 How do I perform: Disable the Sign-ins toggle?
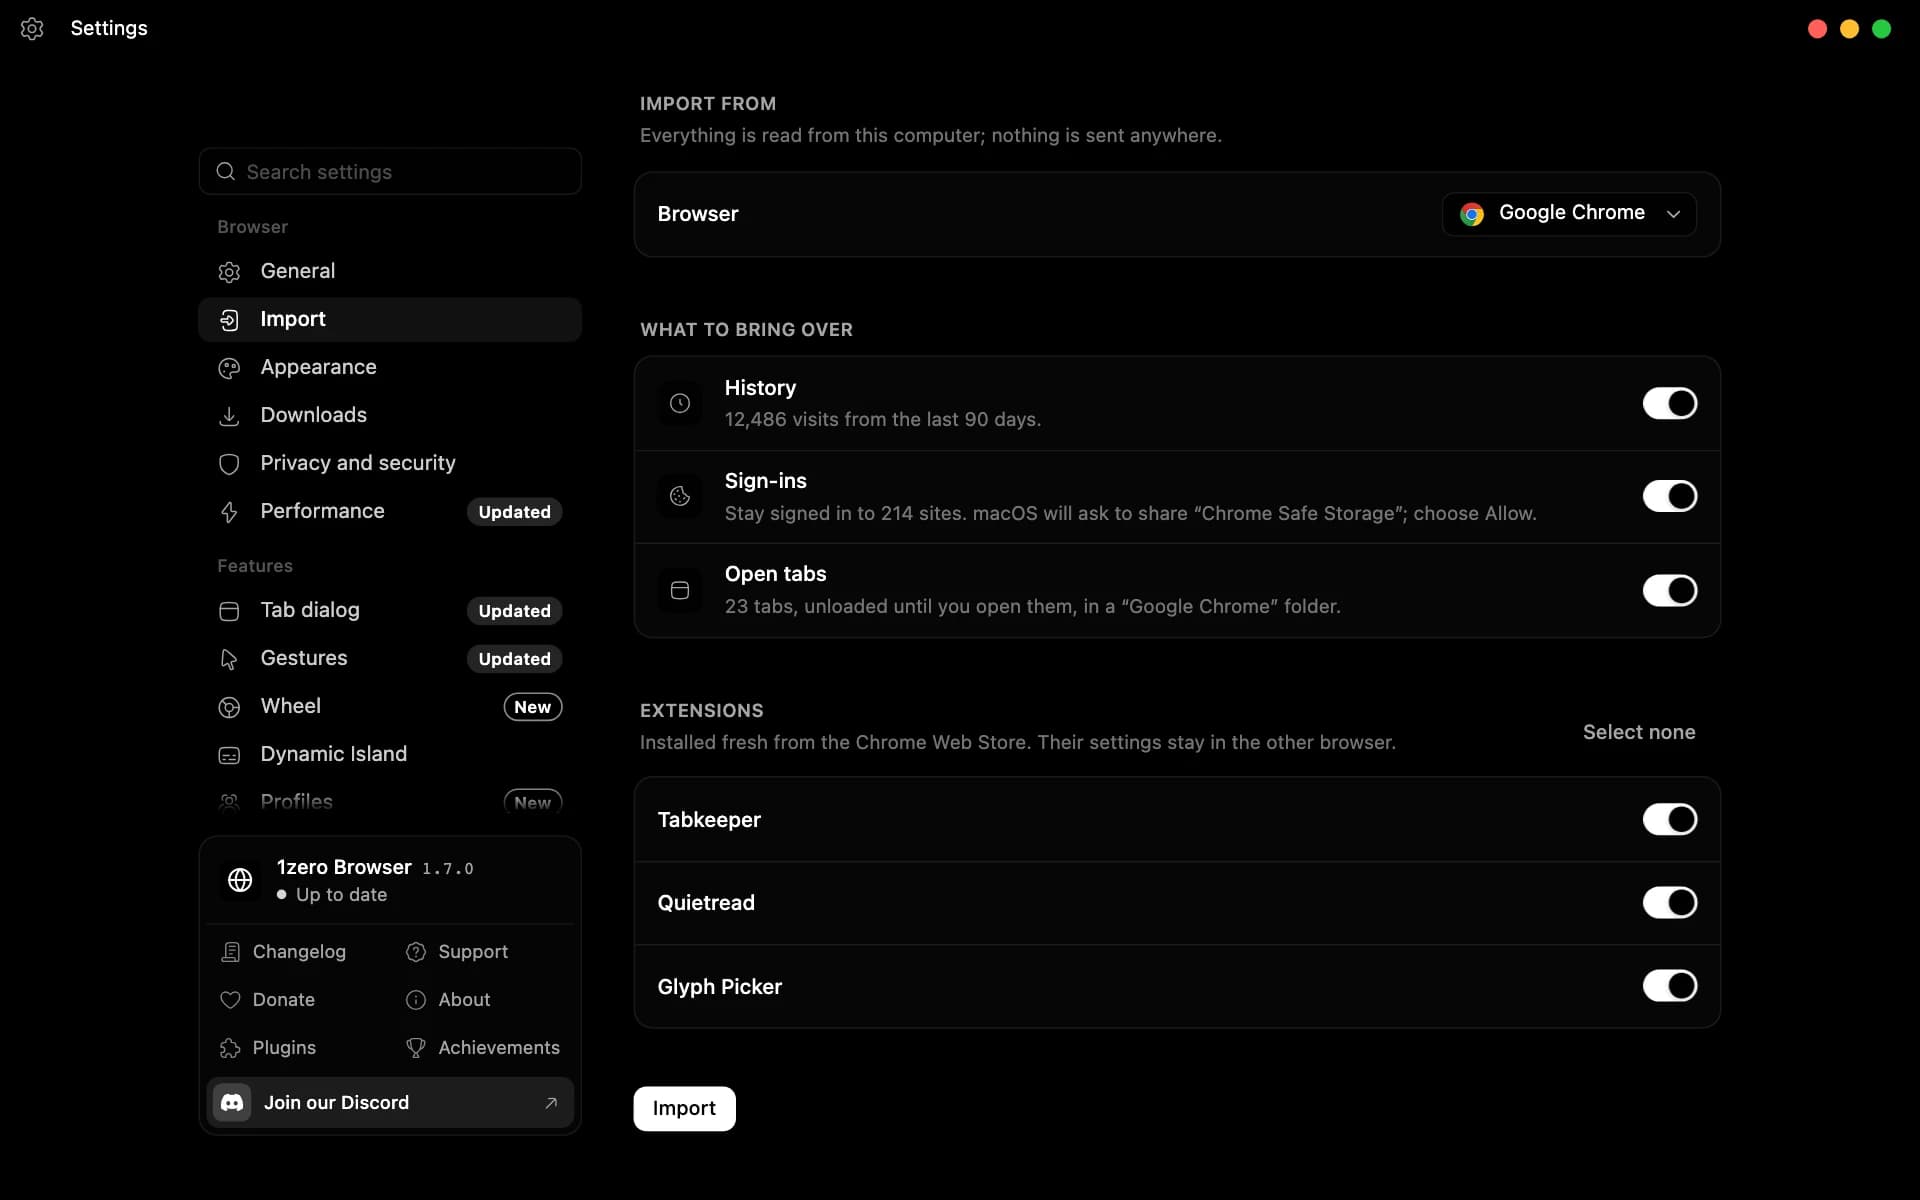[x=1670, y=496]
